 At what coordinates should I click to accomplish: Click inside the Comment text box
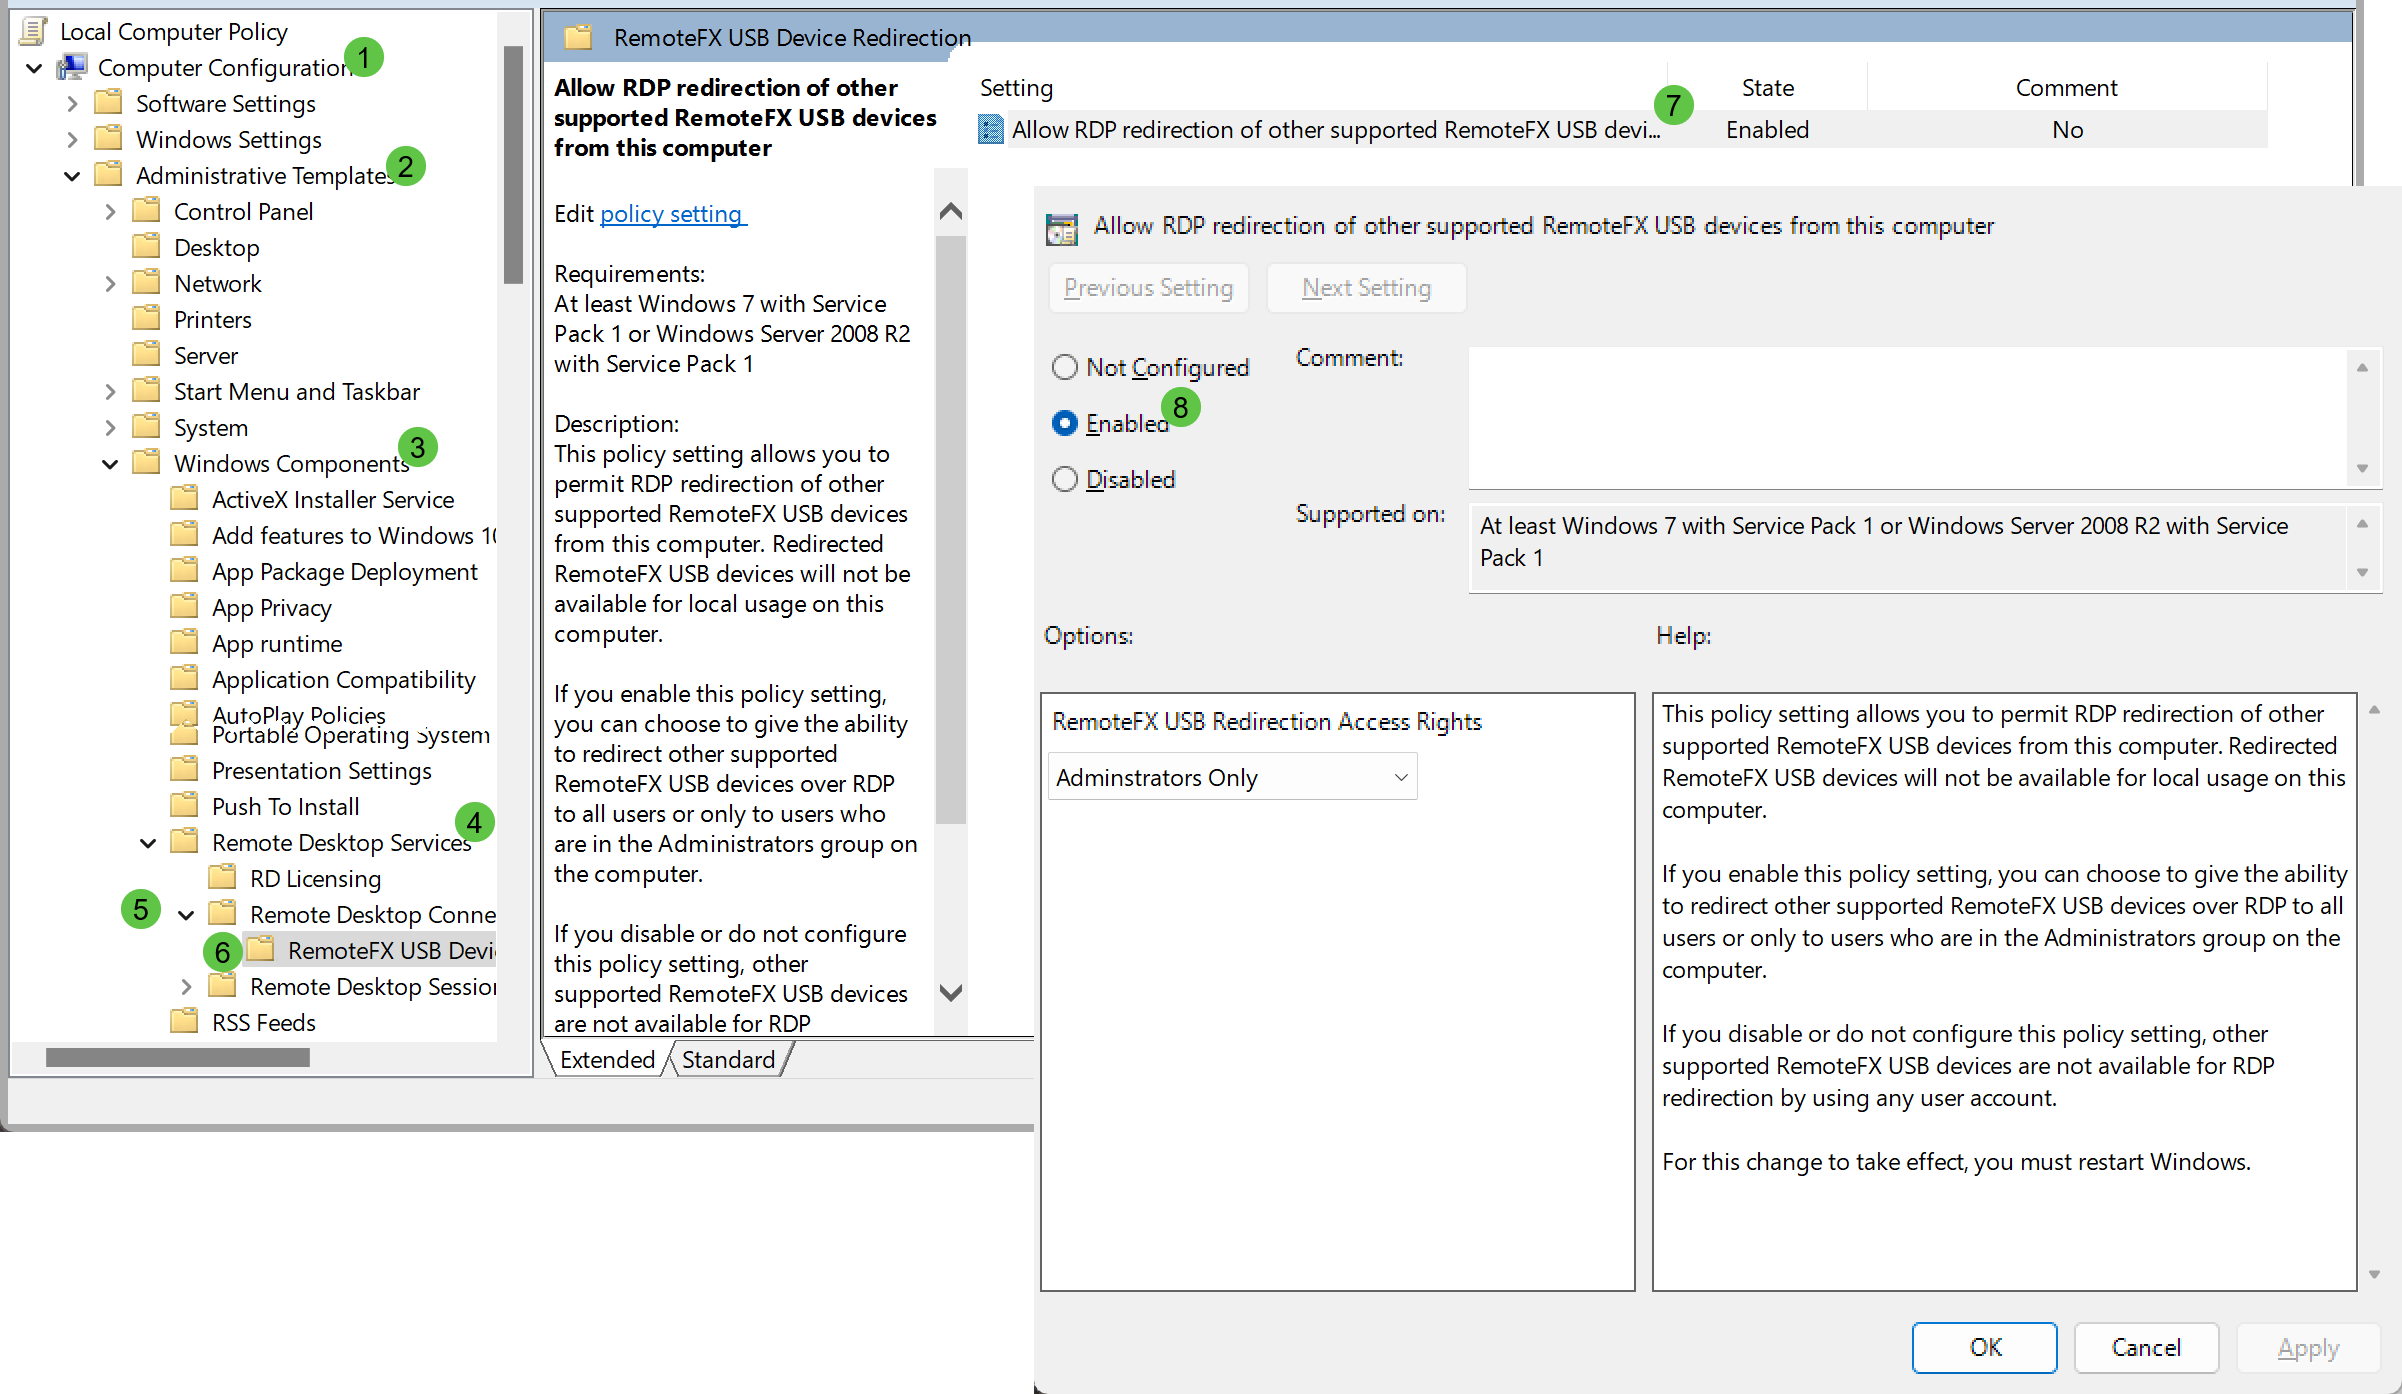[1908, 417]
